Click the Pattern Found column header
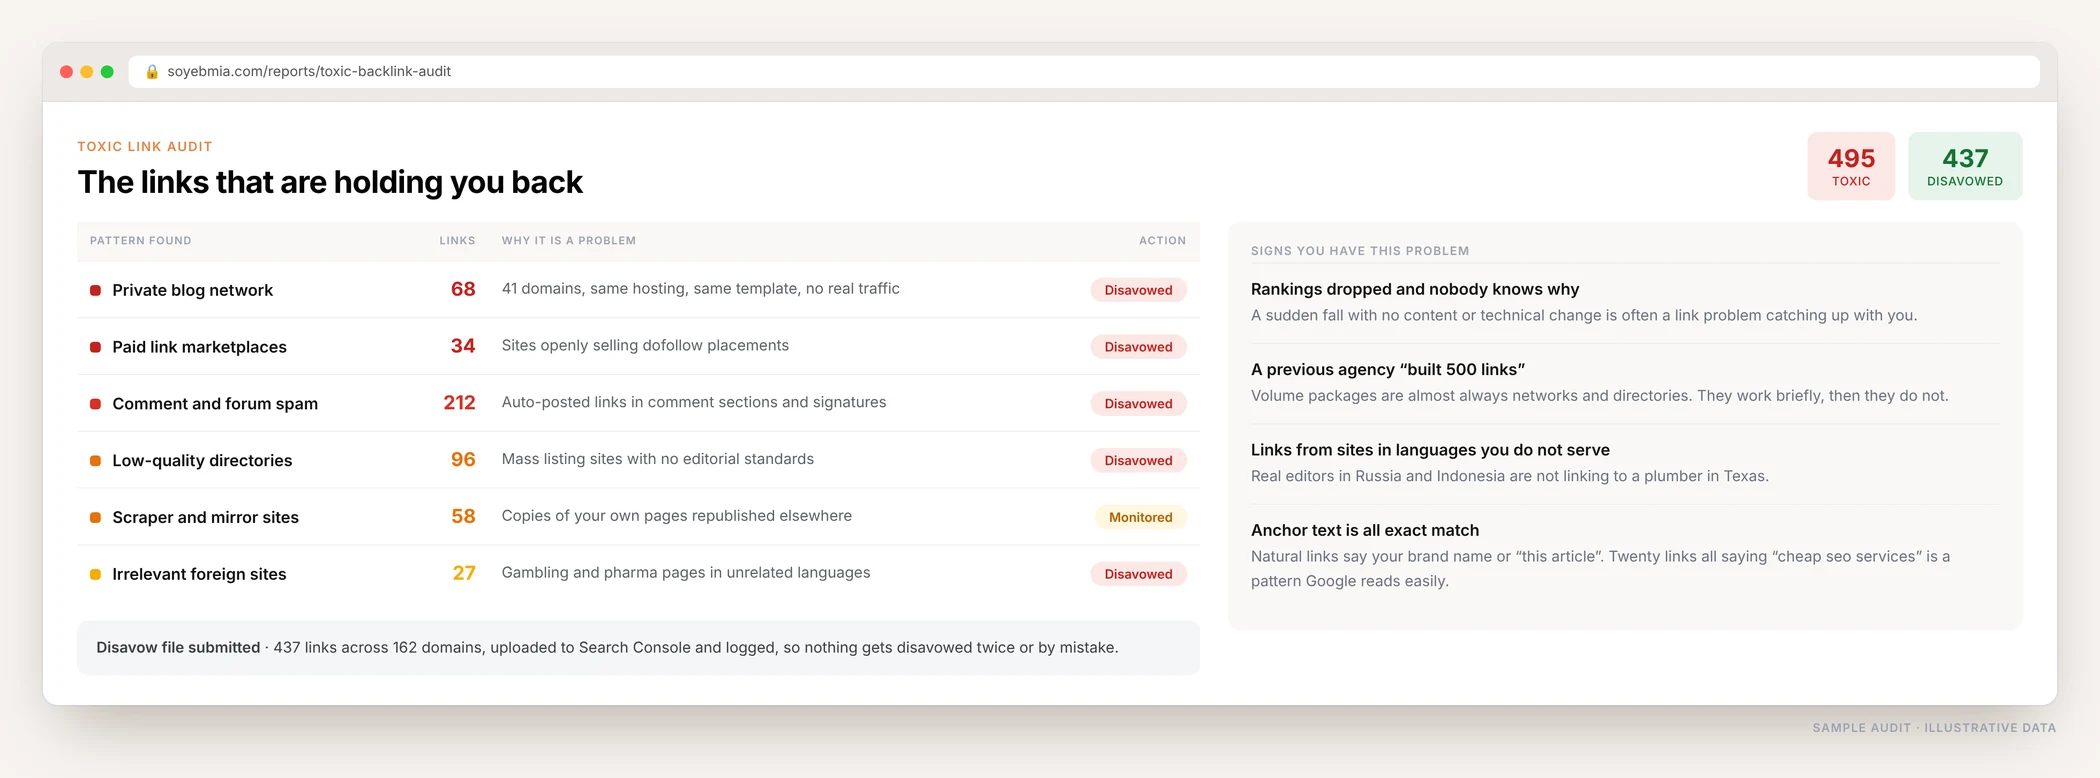 click(x=141, y=241)
